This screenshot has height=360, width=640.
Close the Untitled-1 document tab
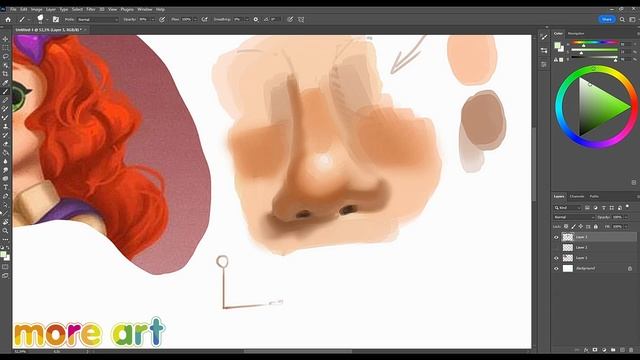click(x=85, y=30)
